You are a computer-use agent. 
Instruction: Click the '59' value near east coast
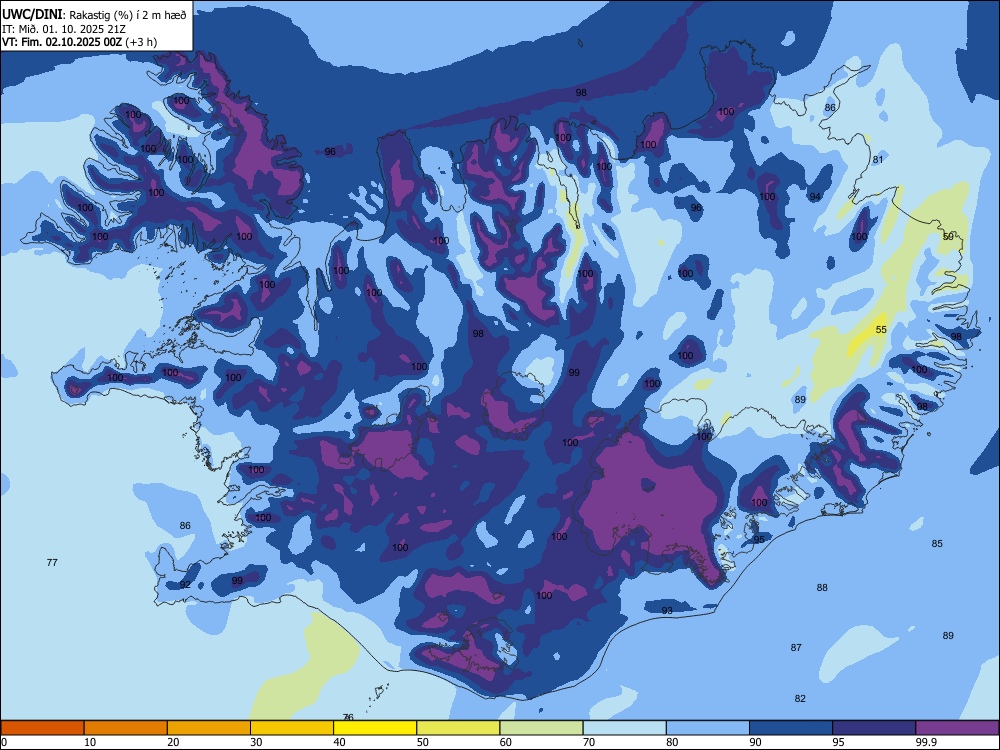pyautogui.click(x=948, y=237)
